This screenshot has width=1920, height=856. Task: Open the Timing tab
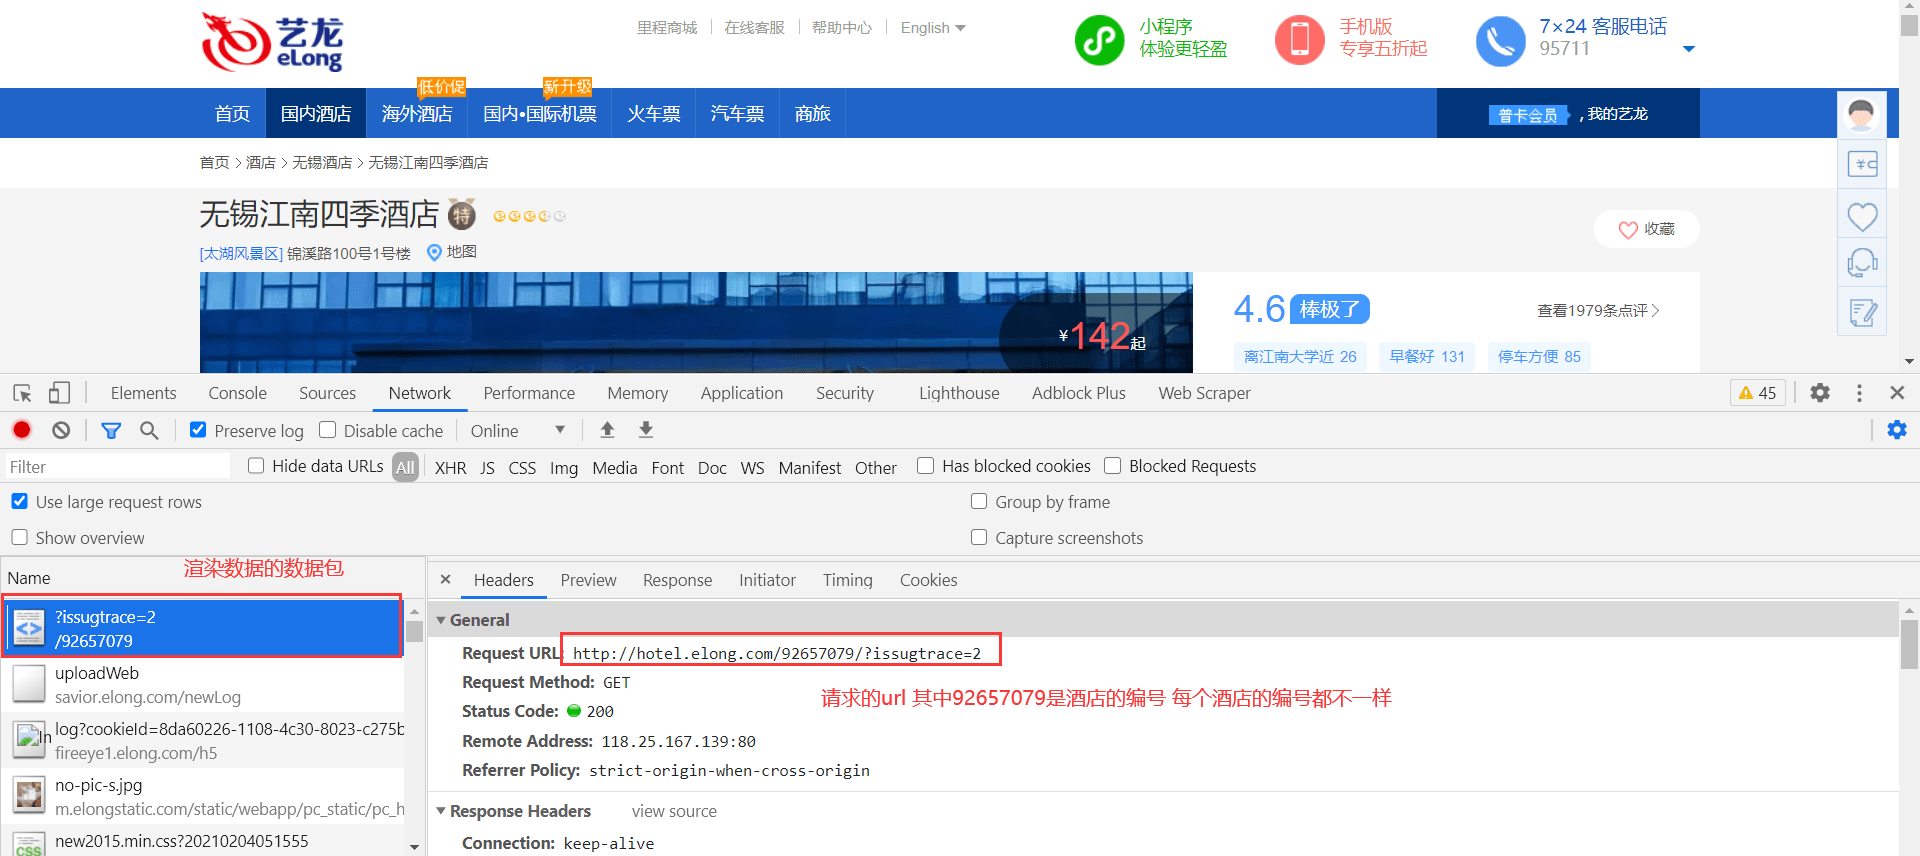tap(847, 580)
